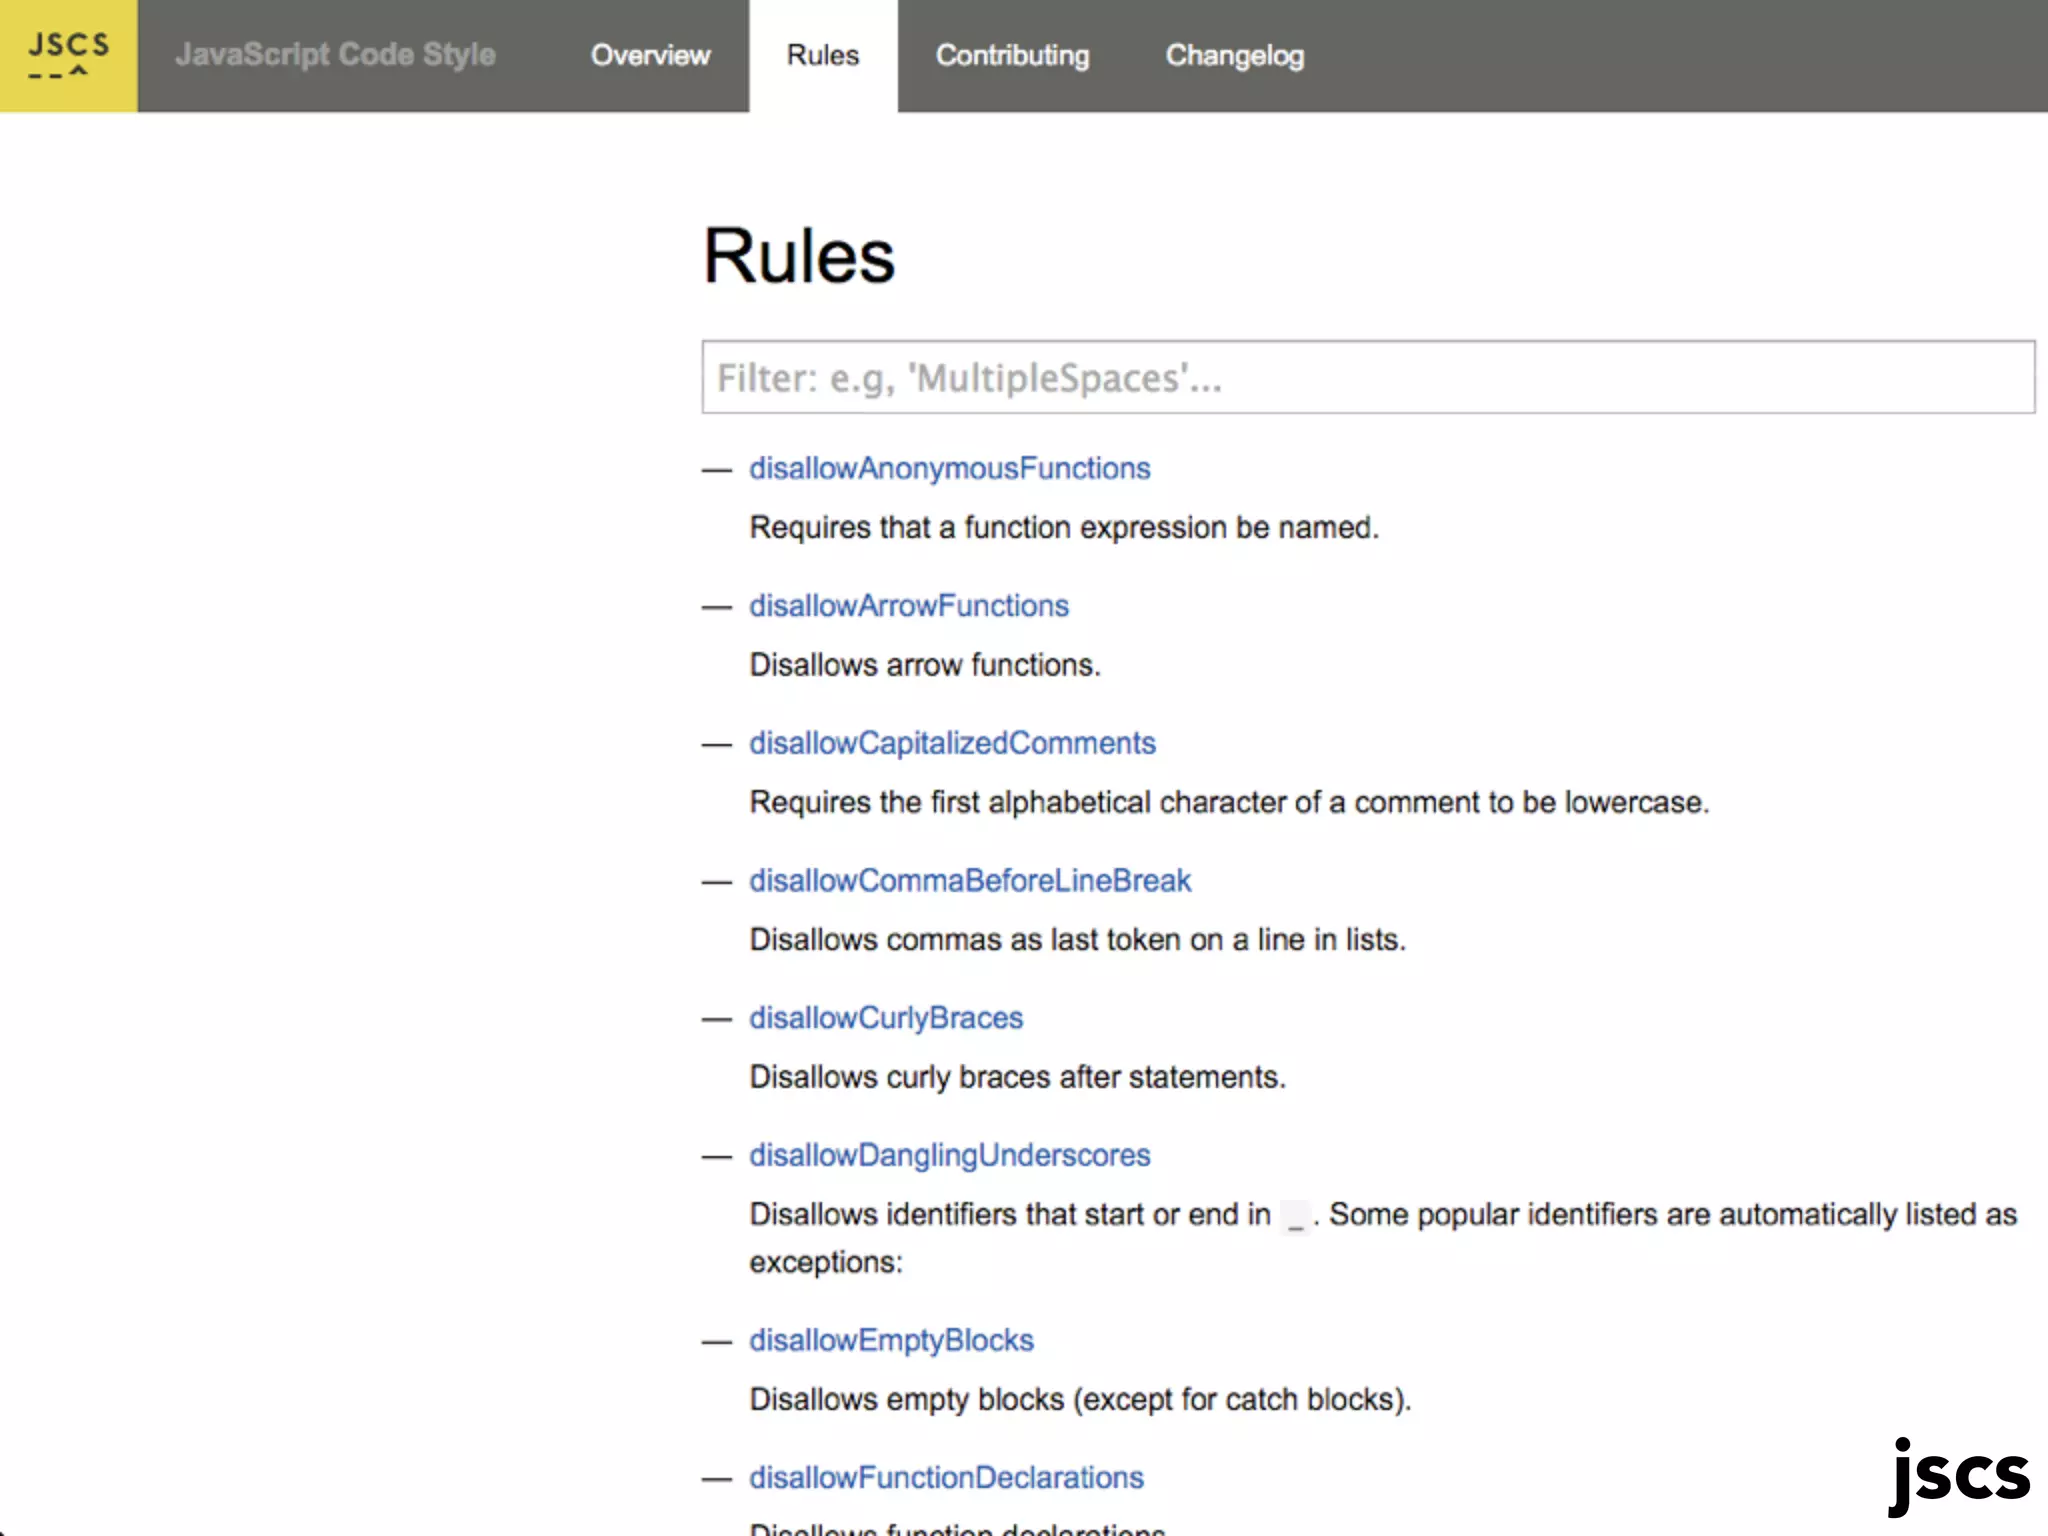Open the JavaScript Code Style home link

pos(335,55)
